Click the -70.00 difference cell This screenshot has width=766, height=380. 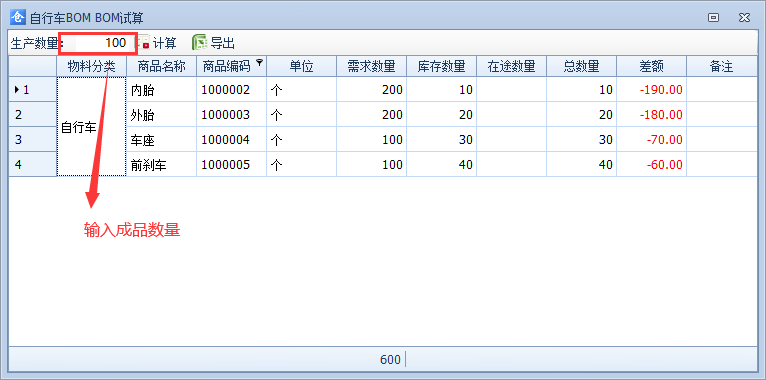pyautogui.click(x=652, y=139)
